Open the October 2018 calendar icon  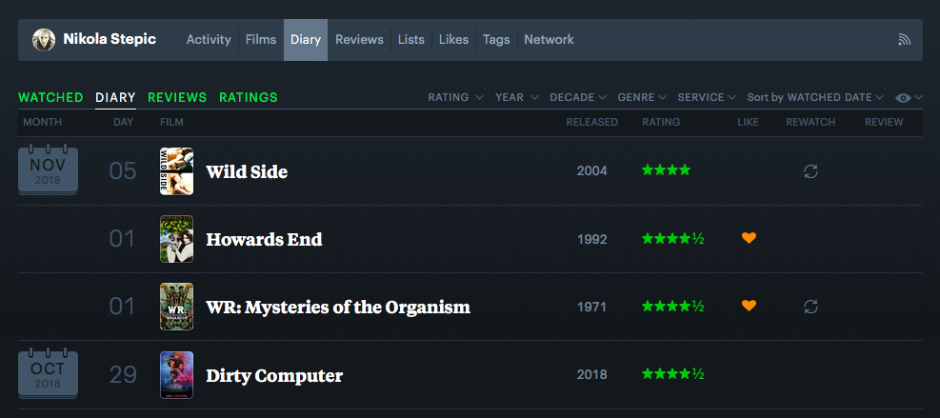point(48,374)
